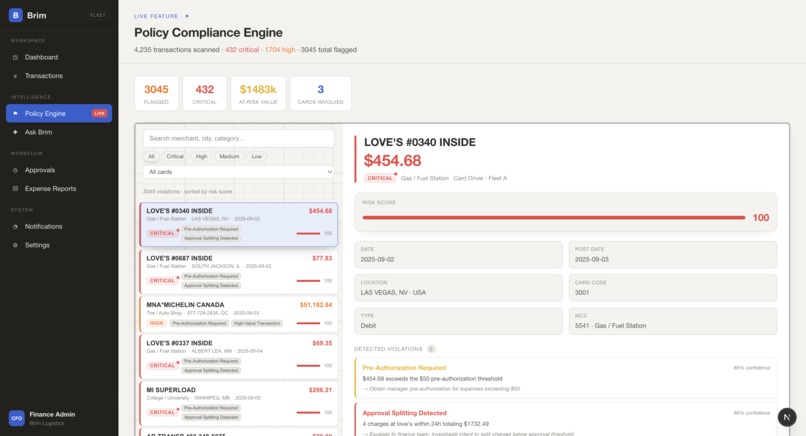
Task: Open the Transactions page
Action: (59, 76)
